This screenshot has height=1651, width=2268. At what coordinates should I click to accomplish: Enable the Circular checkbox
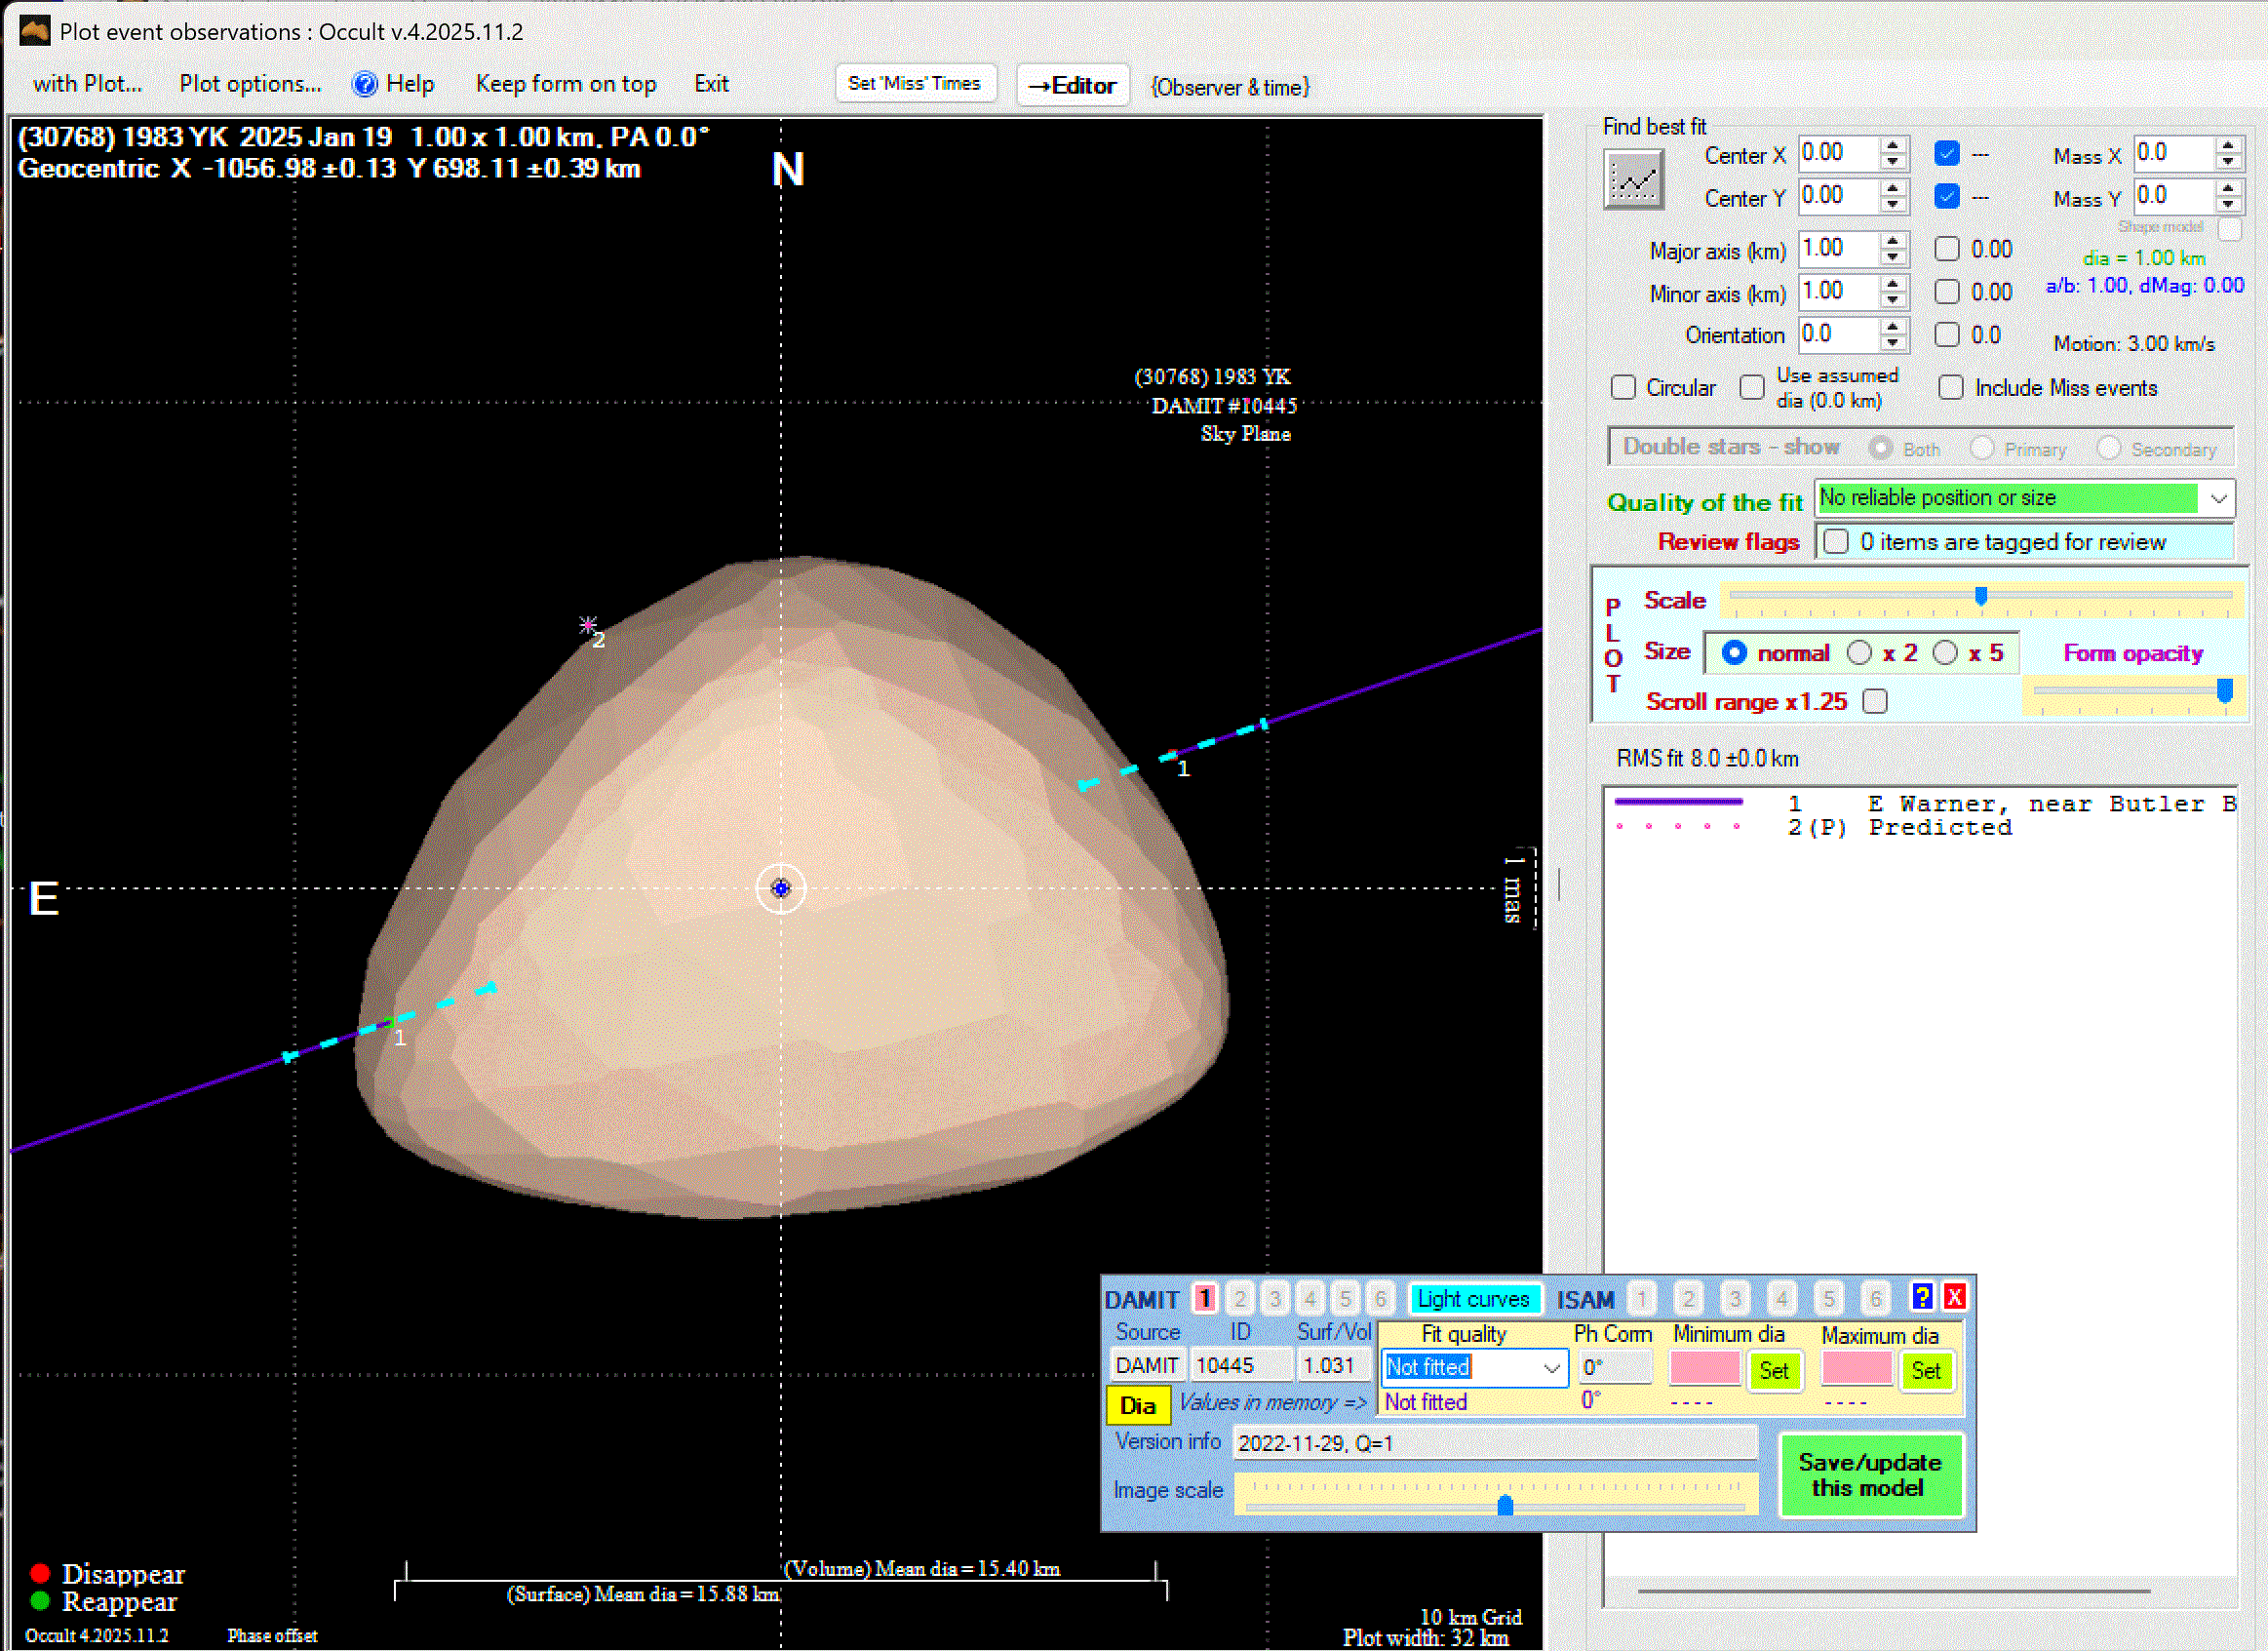click(1623, 388)
